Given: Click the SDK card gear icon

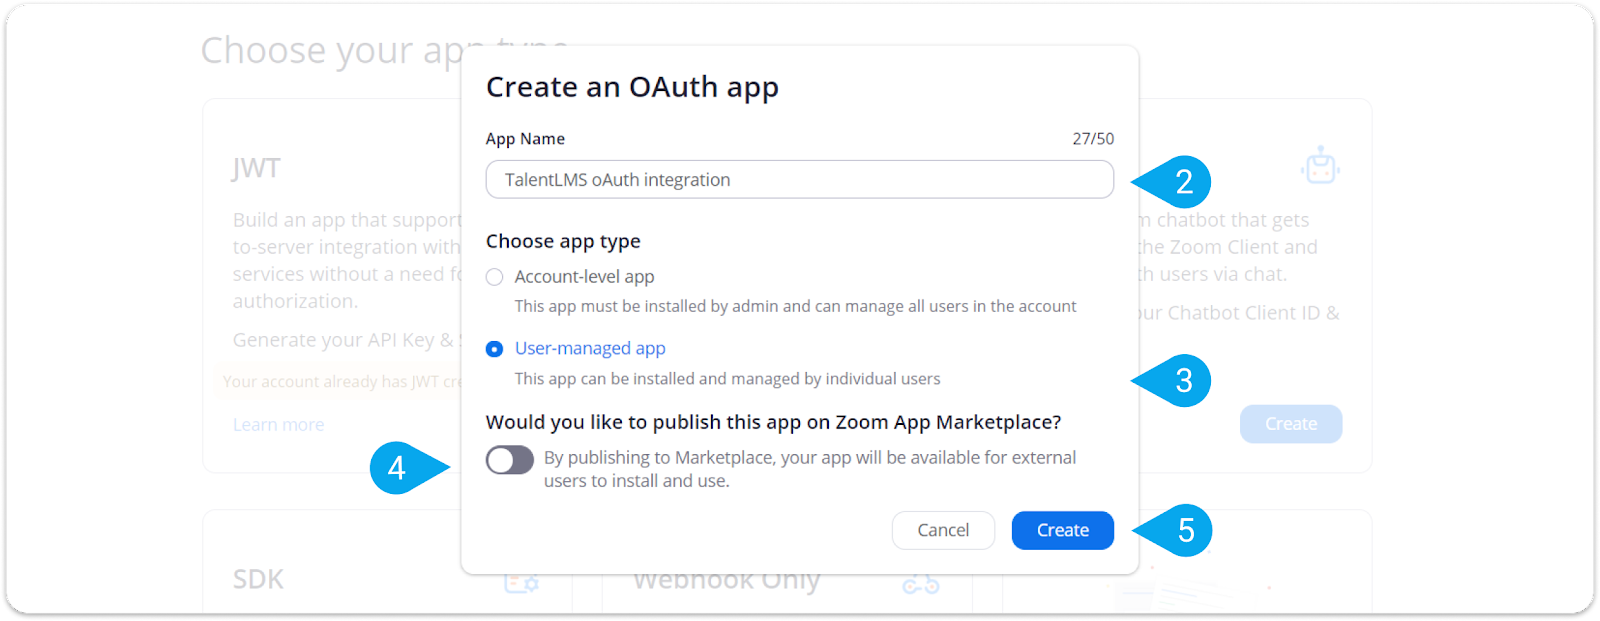Looking at the screenshot, I should point(521,583).
